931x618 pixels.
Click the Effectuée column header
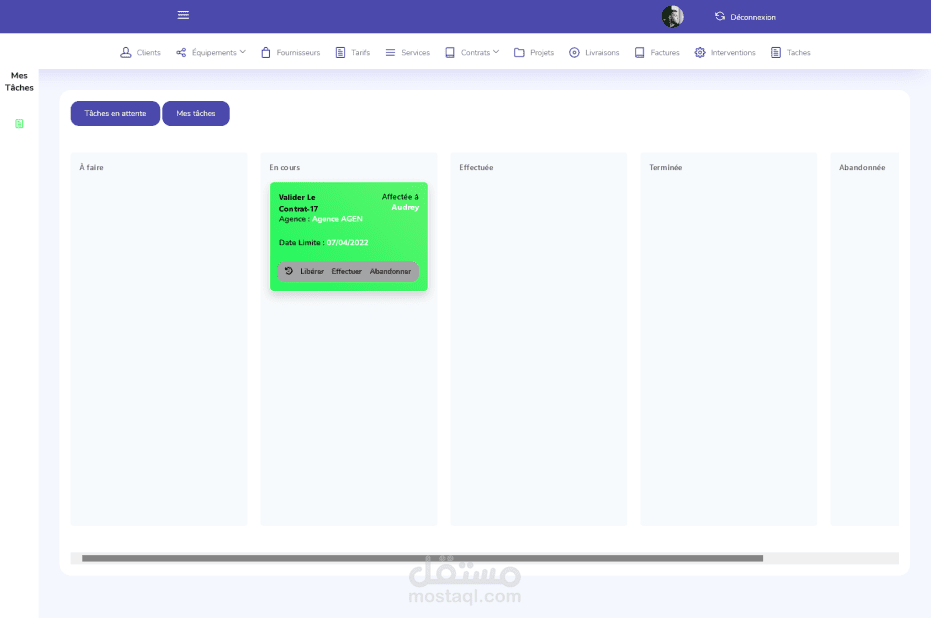tap(476, 167)
